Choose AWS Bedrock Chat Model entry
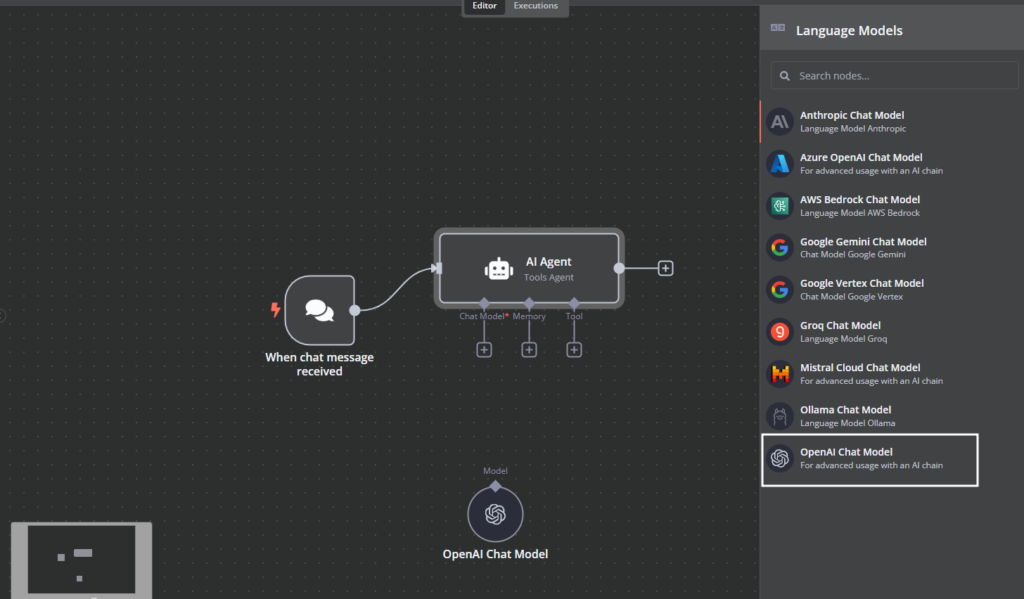This screenshot has width=1024, height=599. [891, 206]
